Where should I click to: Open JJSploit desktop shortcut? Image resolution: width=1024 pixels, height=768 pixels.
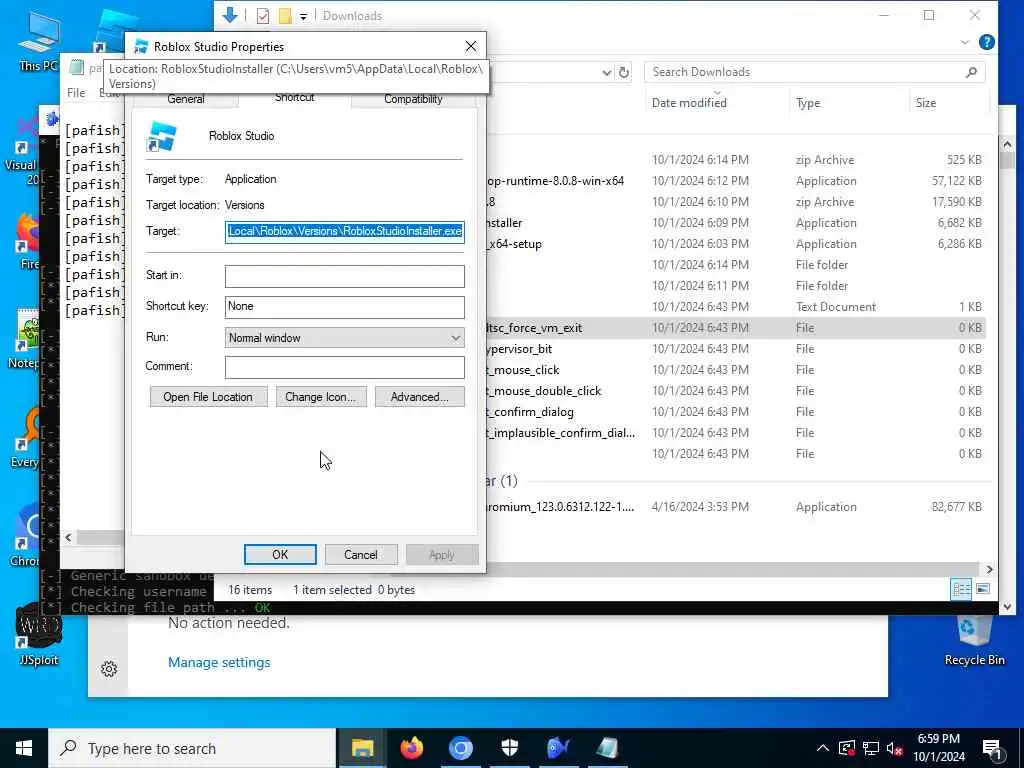pos(38,633)
